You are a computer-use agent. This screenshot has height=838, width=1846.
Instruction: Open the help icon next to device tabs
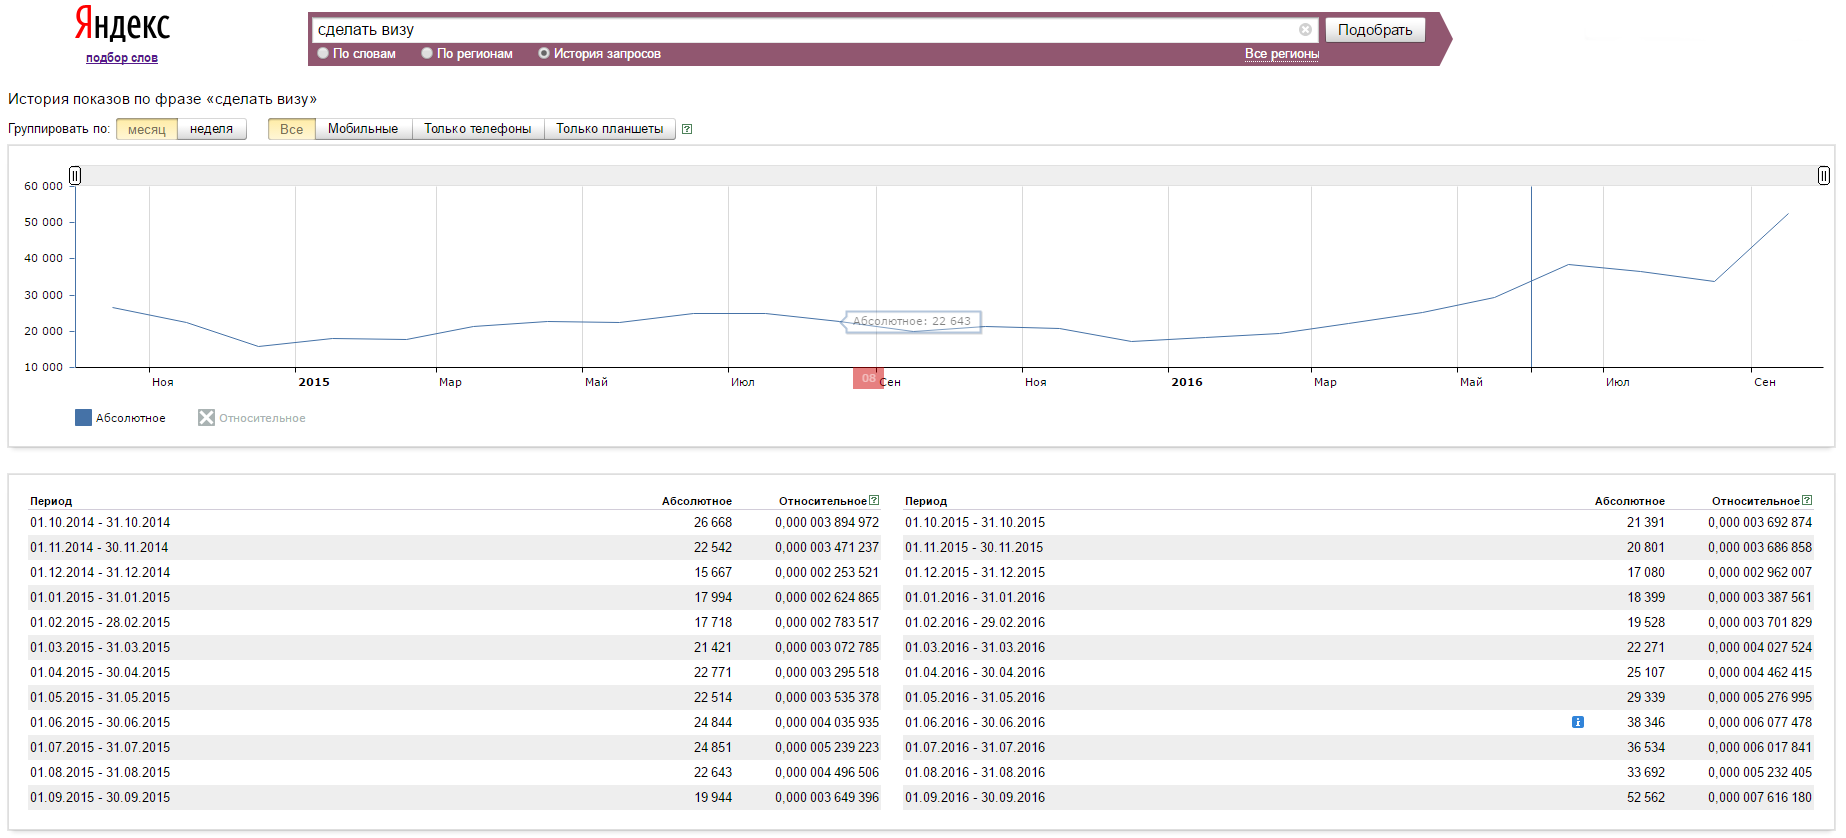click(x=687, y=129)
